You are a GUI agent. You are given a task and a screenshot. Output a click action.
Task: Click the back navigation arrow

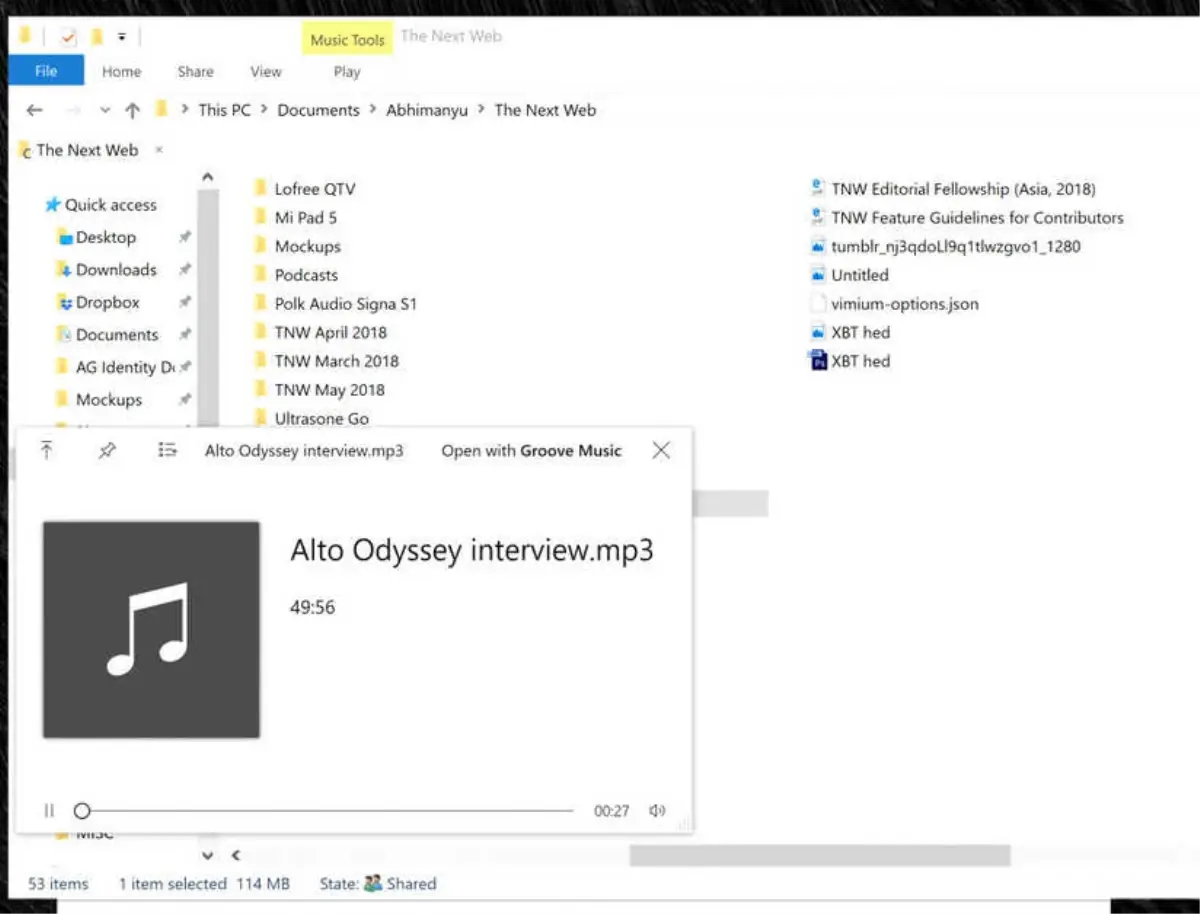pos(34,110)
